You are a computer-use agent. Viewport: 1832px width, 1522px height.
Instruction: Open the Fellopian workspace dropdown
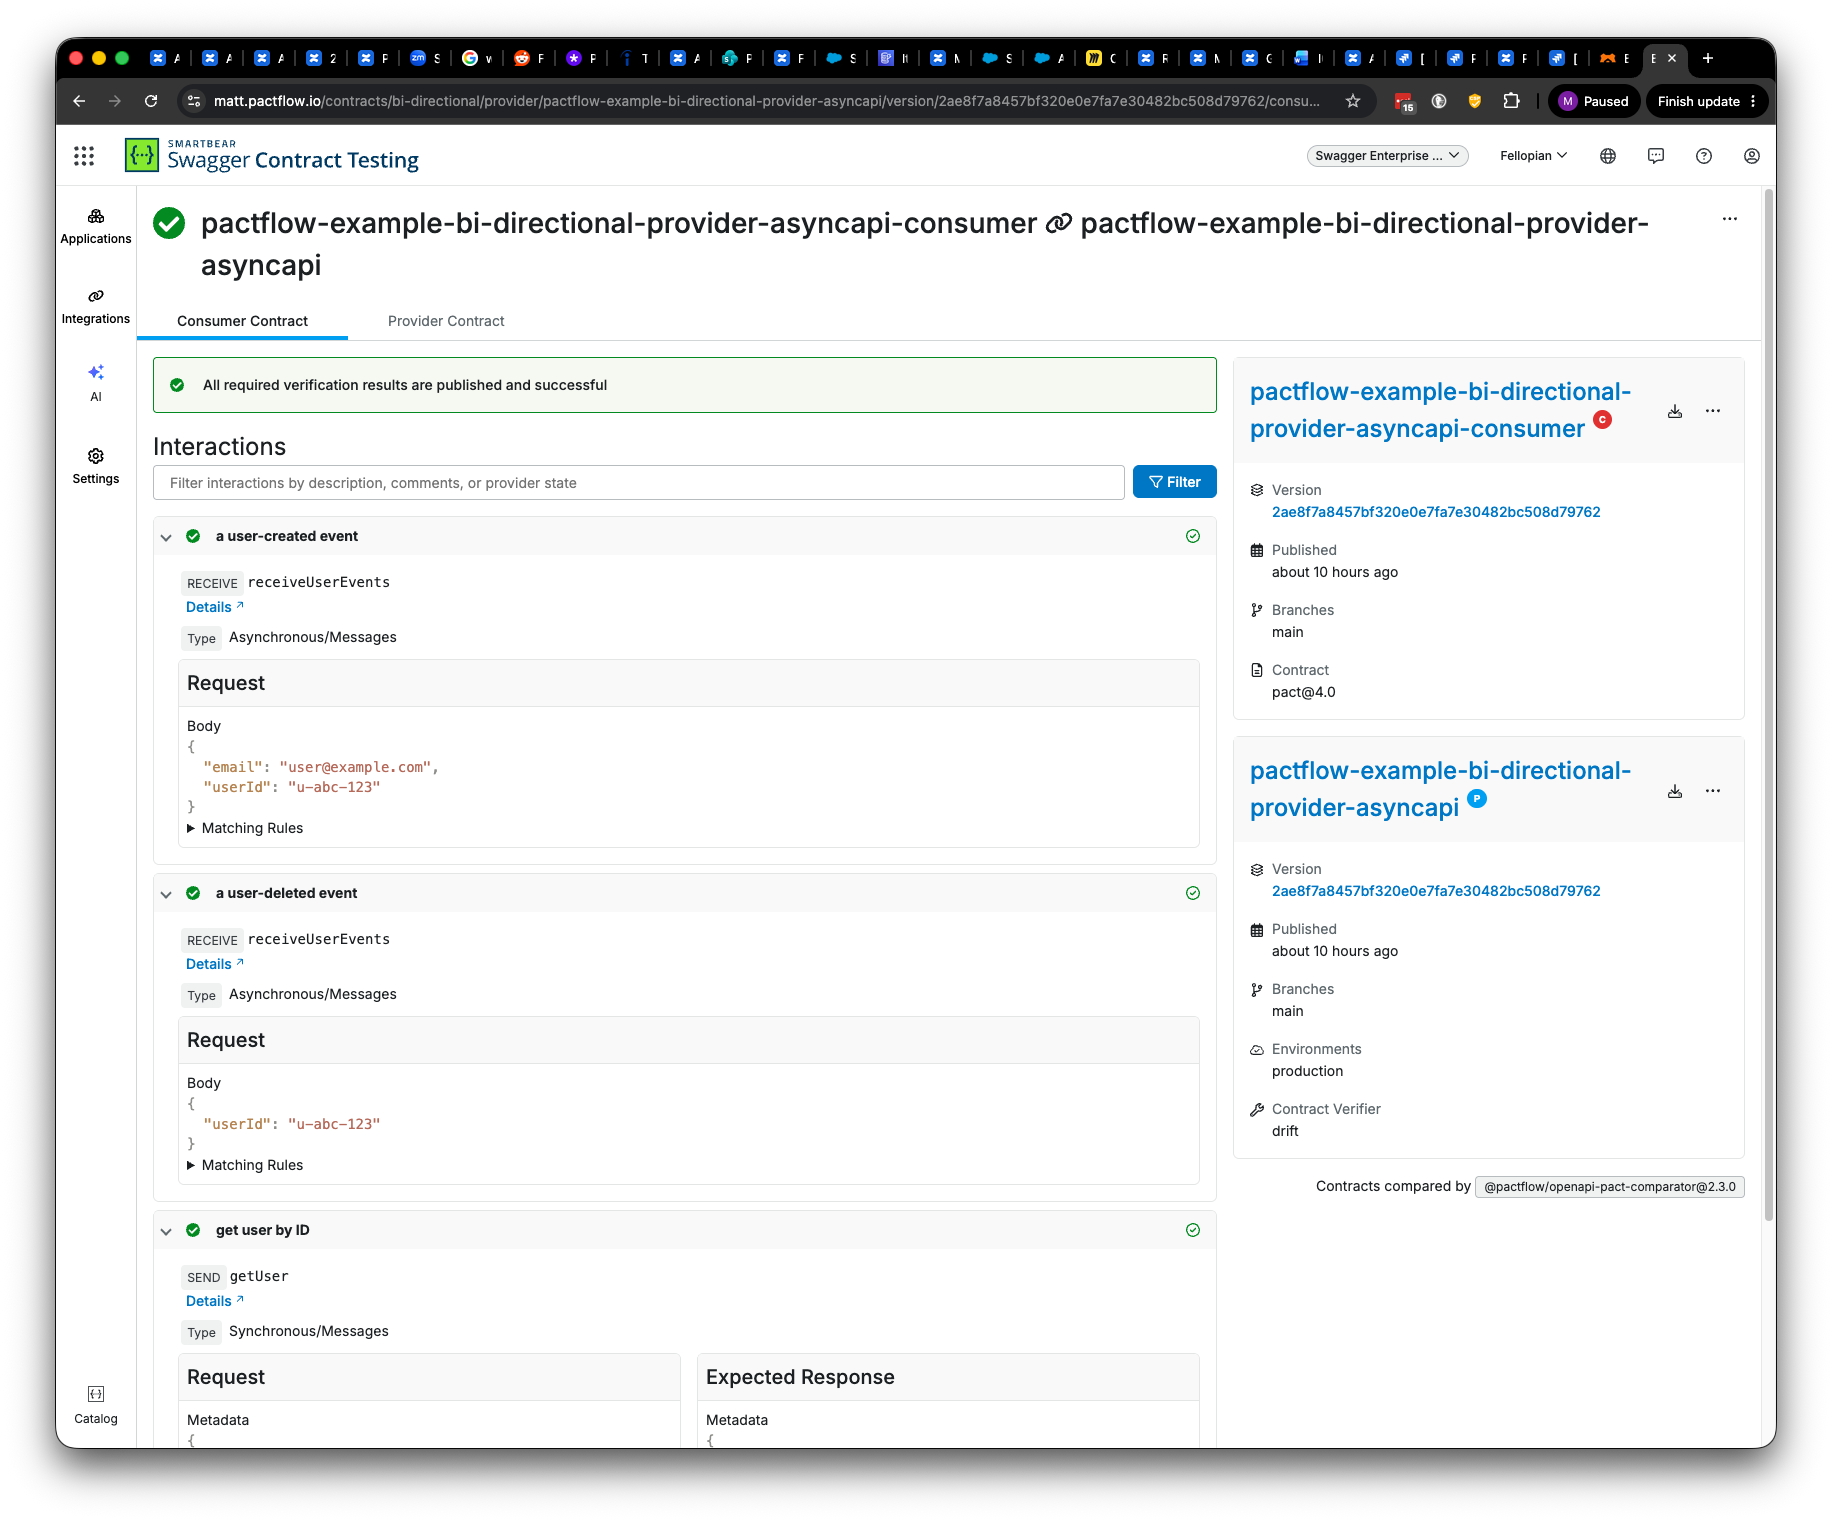click(1533, 156)
